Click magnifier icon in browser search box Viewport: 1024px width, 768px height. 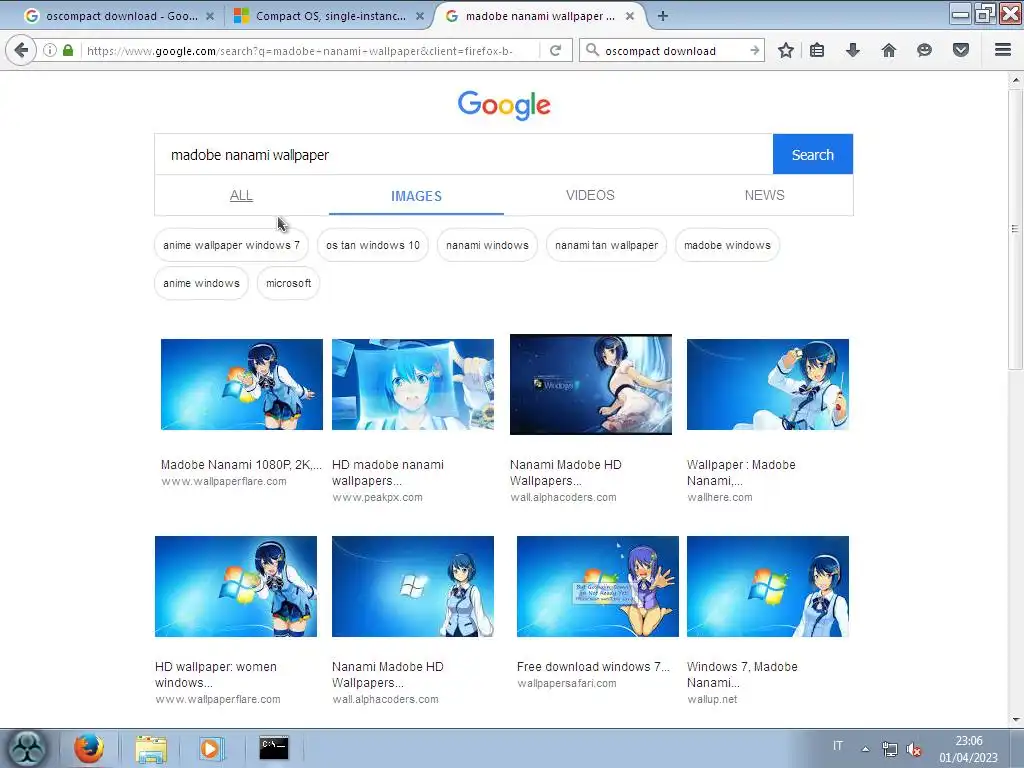592,50
